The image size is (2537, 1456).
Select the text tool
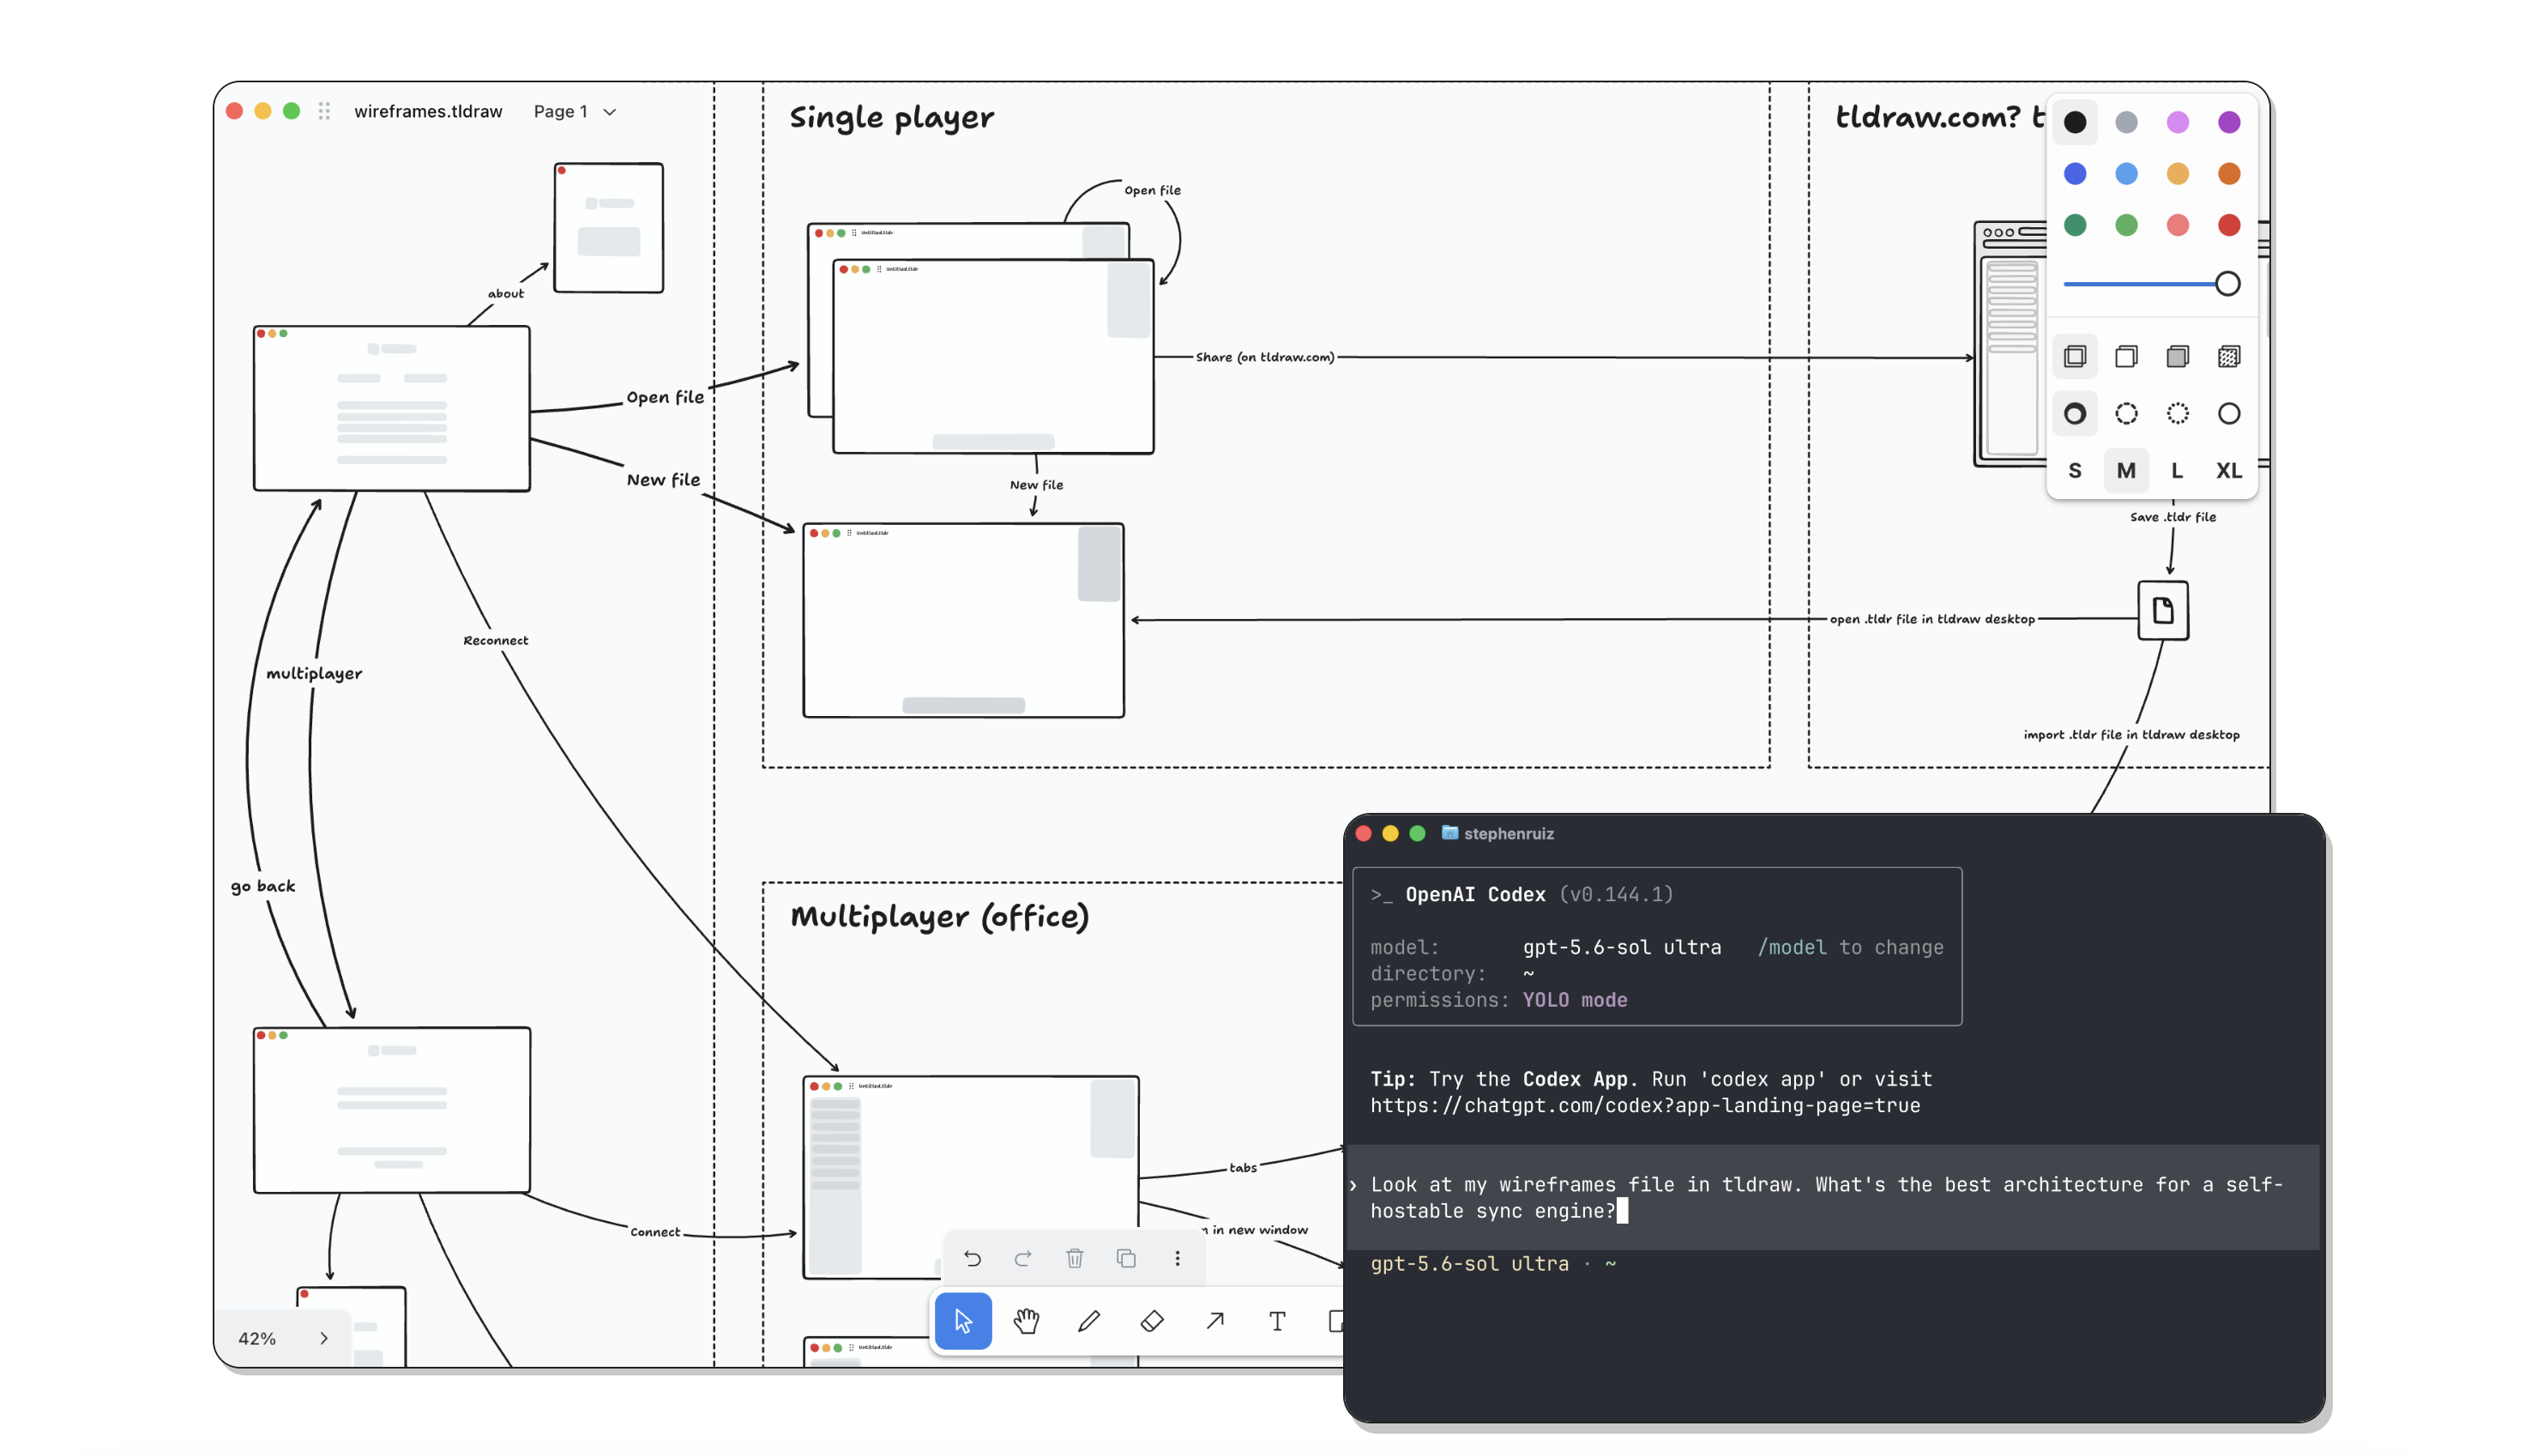pos(1277,1321)
